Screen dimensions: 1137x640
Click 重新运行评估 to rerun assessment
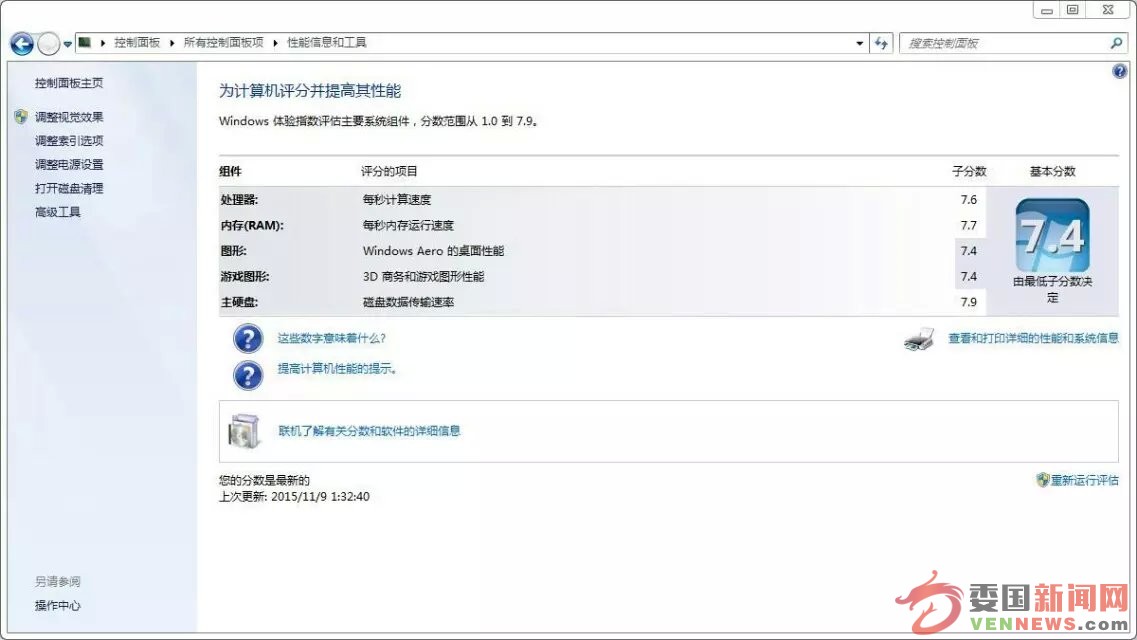(x=1085, y=481)
